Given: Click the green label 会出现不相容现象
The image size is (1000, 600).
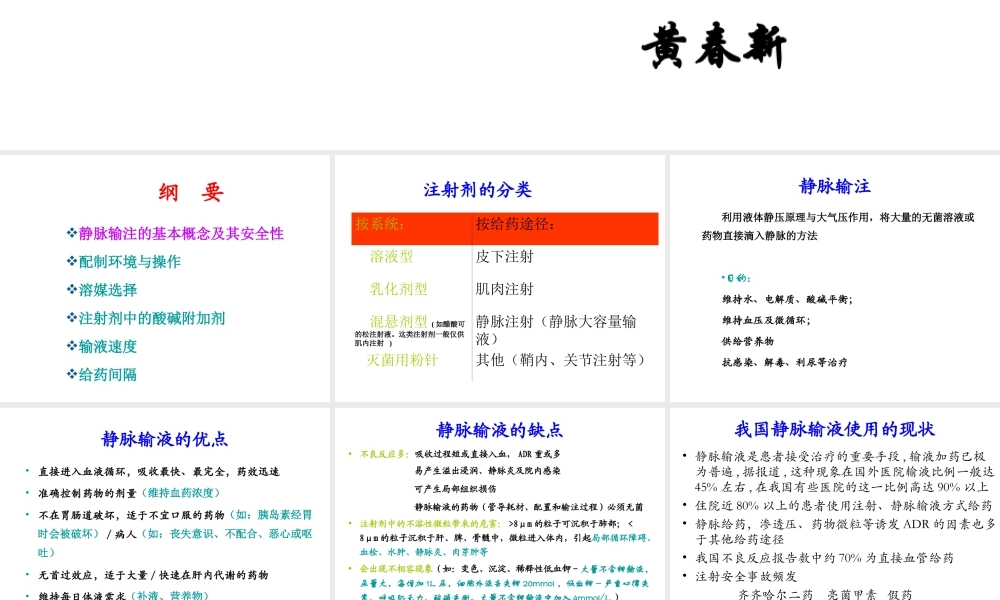Looking at the screenshot, I should tap(396, 568).
